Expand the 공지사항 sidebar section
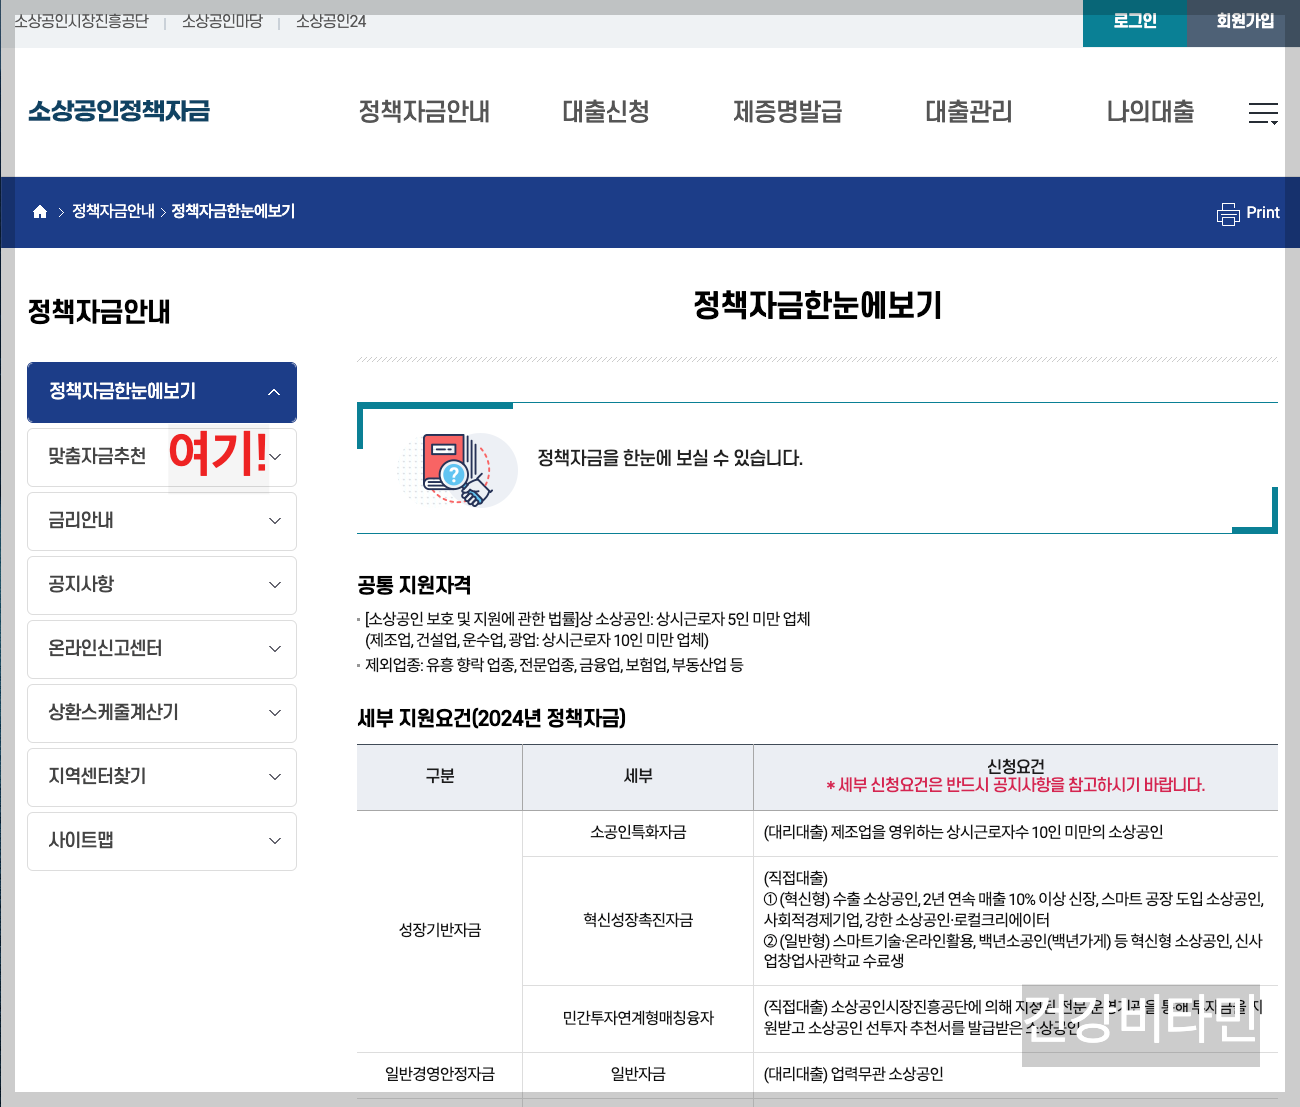The width and height of the screenshot is (1300, 1107). click(161, 585)
